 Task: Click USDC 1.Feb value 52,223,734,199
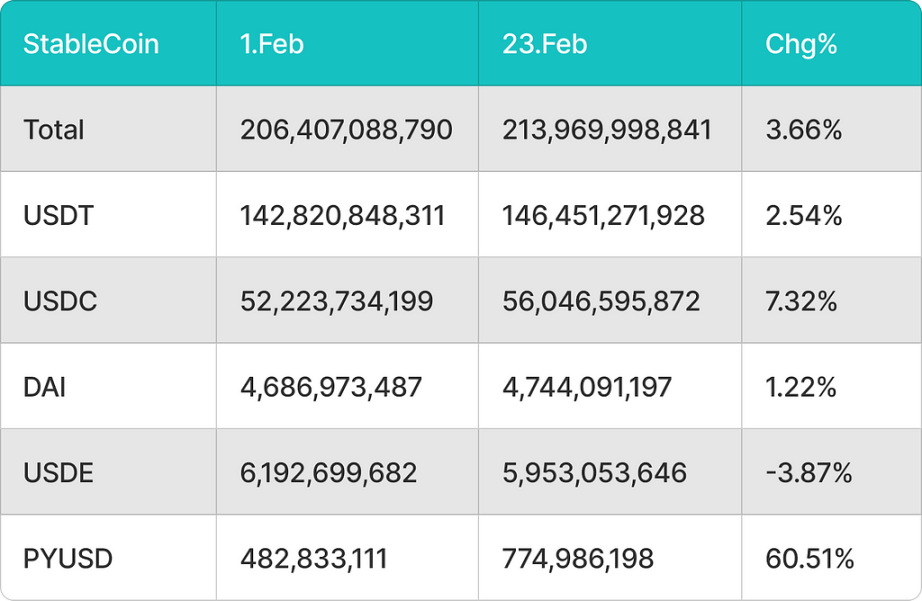click(x=336, y=301)
